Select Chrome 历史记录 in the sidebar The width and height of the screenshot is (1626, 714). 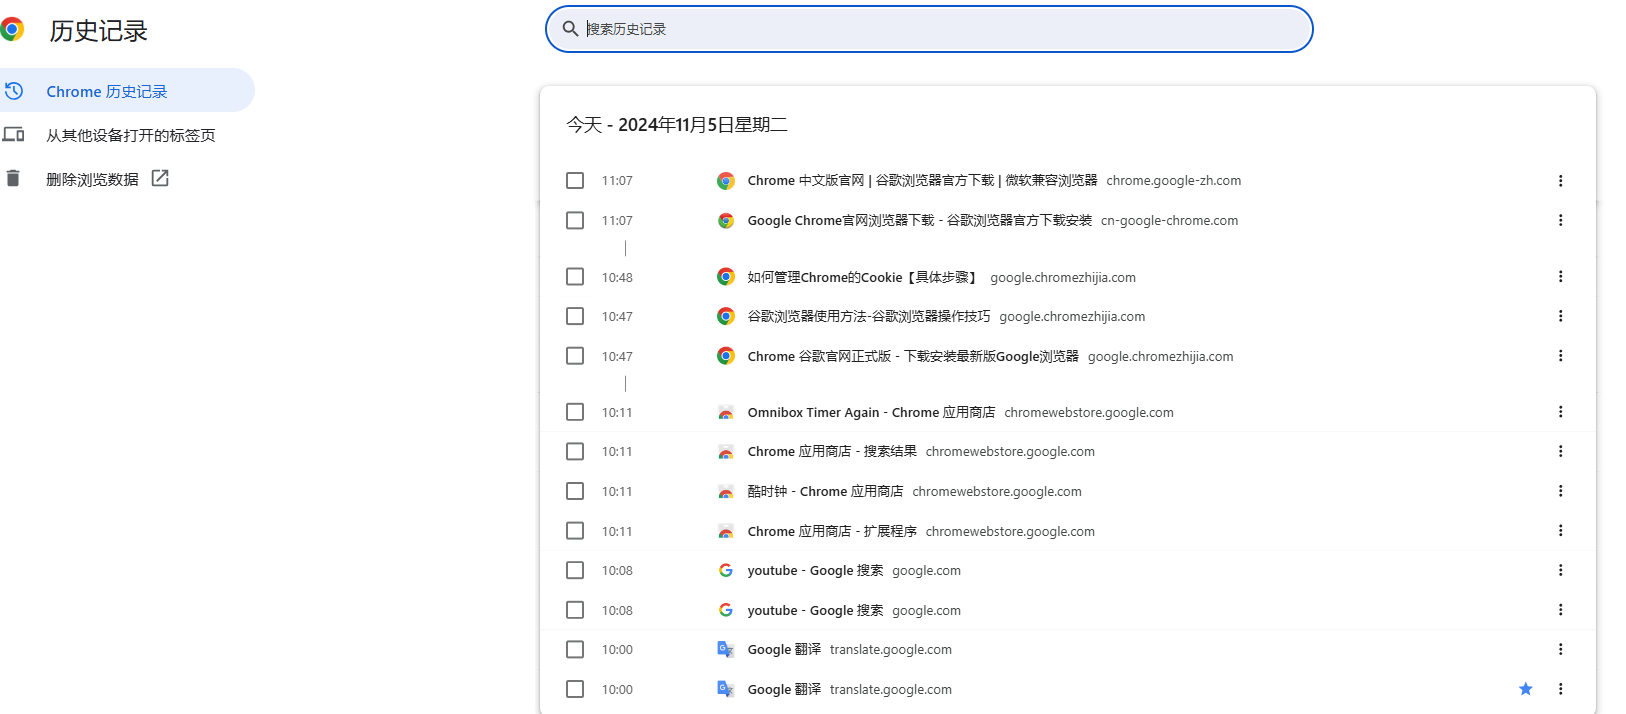coord(107,91)
